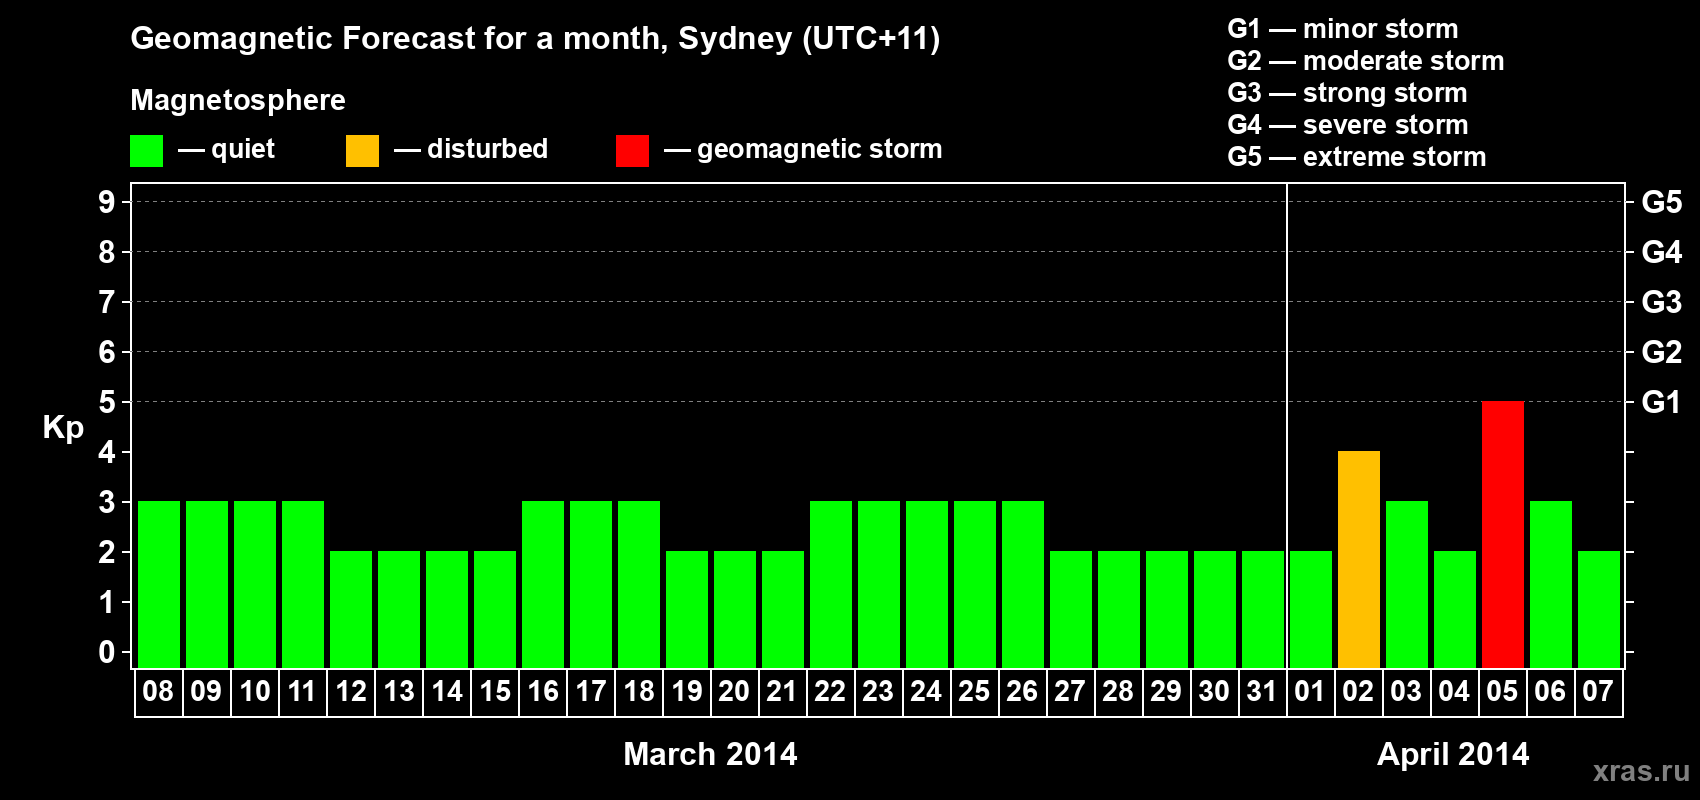Click the green bar for March 08

coord(158,584)
